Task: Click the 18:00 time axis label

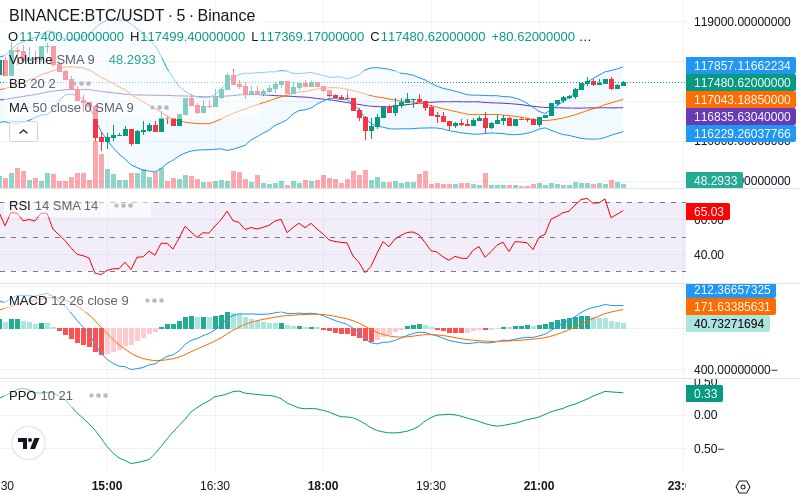Action: tap(323, 486)
